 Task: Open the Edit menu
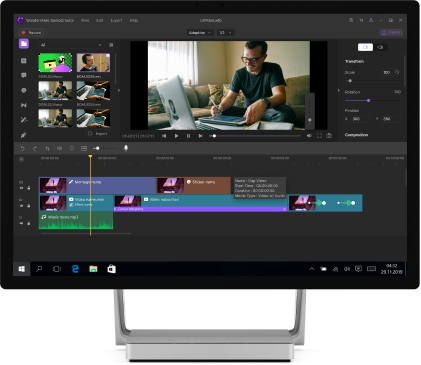click(x=100, y=20)
